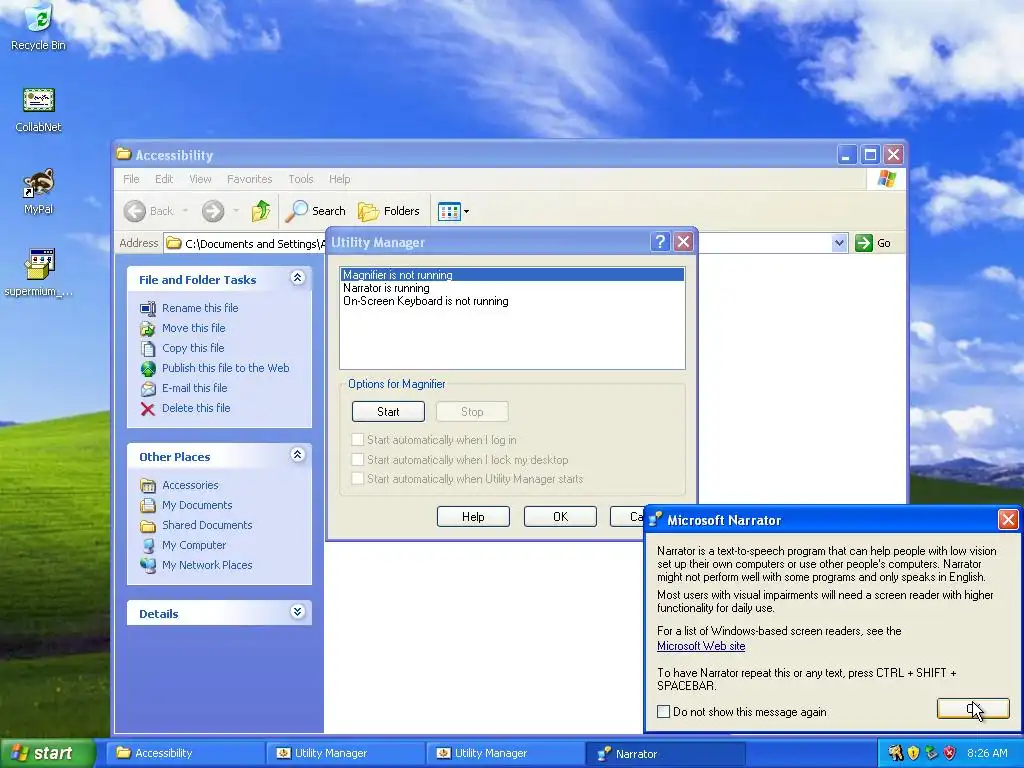Click E-mail this file envelope icon
This screenshot has width=1024, height=768.
148,389
